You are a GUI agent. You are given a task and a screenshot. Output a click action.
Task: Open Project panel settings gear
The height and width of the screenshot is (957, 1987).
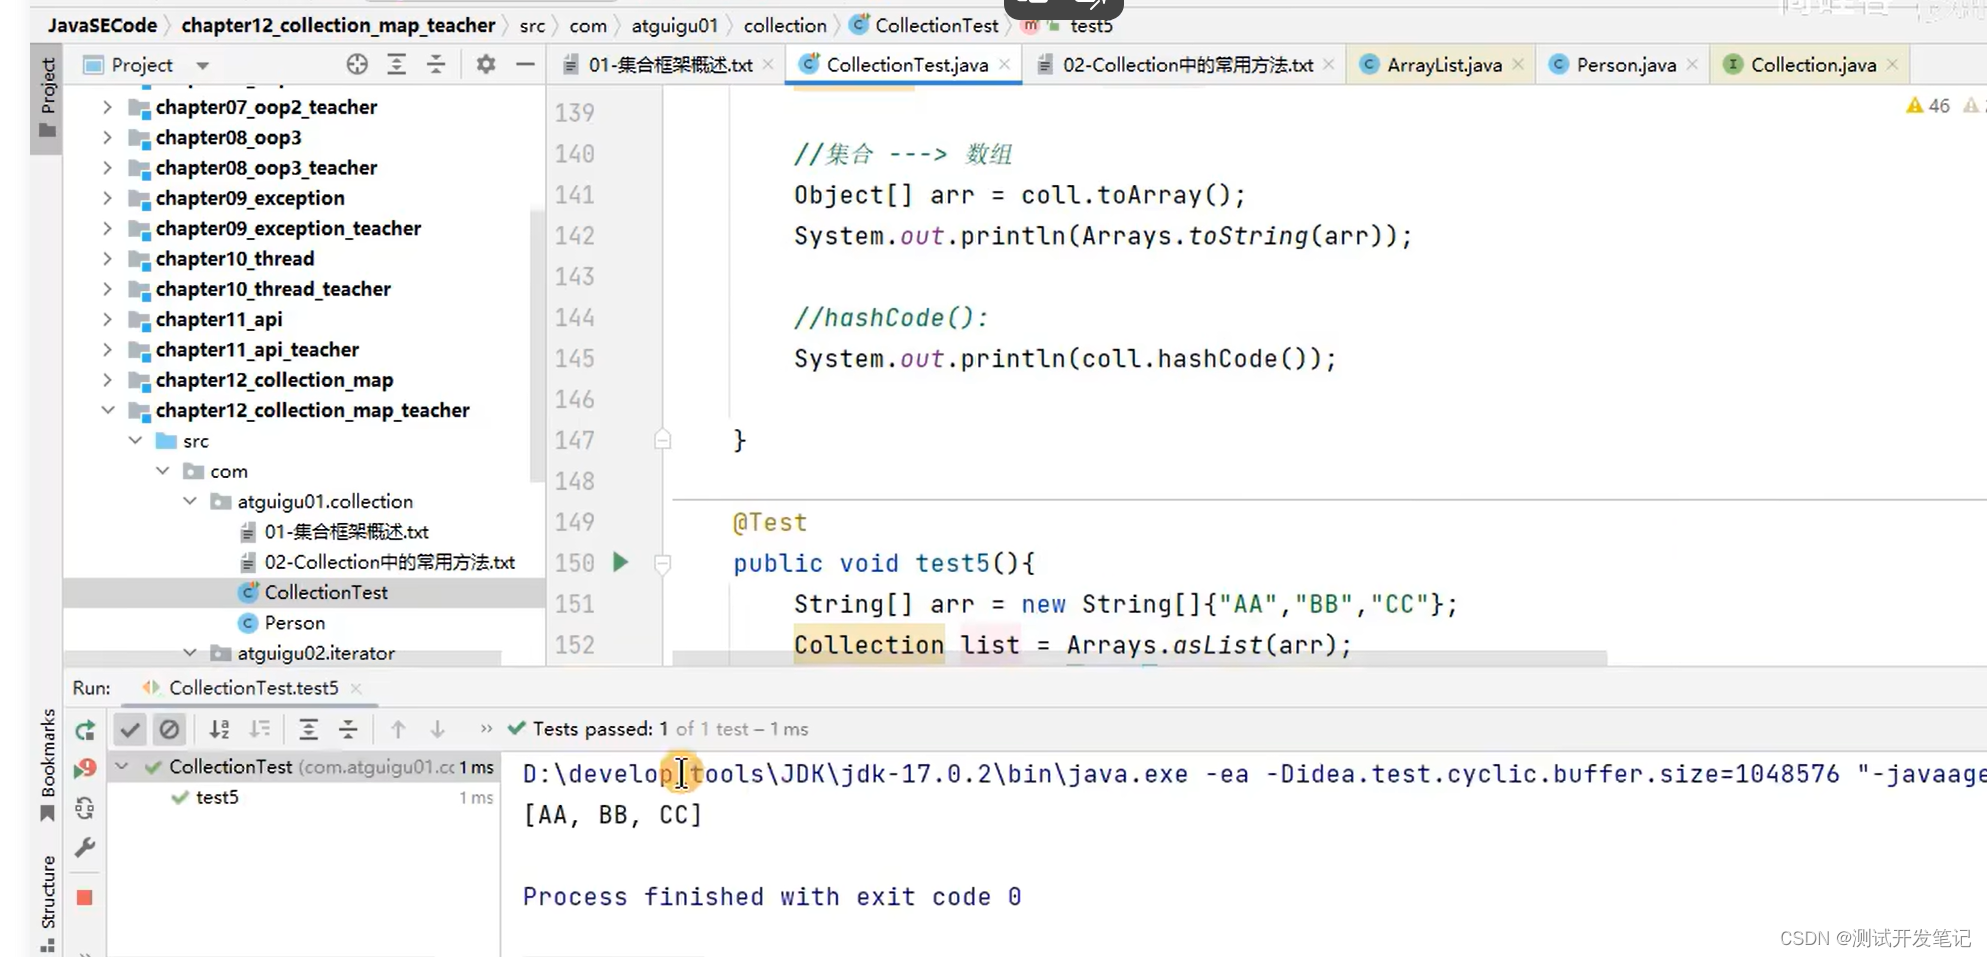[486, 65]
